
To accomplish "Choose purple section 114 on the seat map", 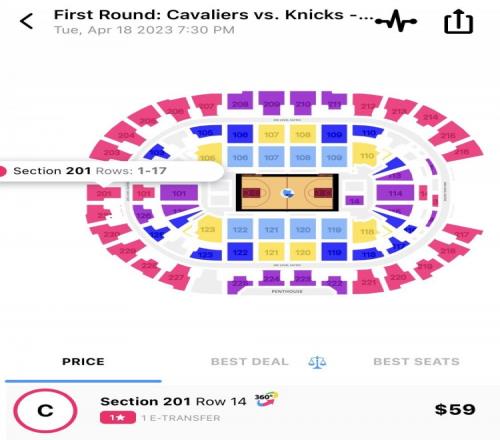I will (395, 193).
